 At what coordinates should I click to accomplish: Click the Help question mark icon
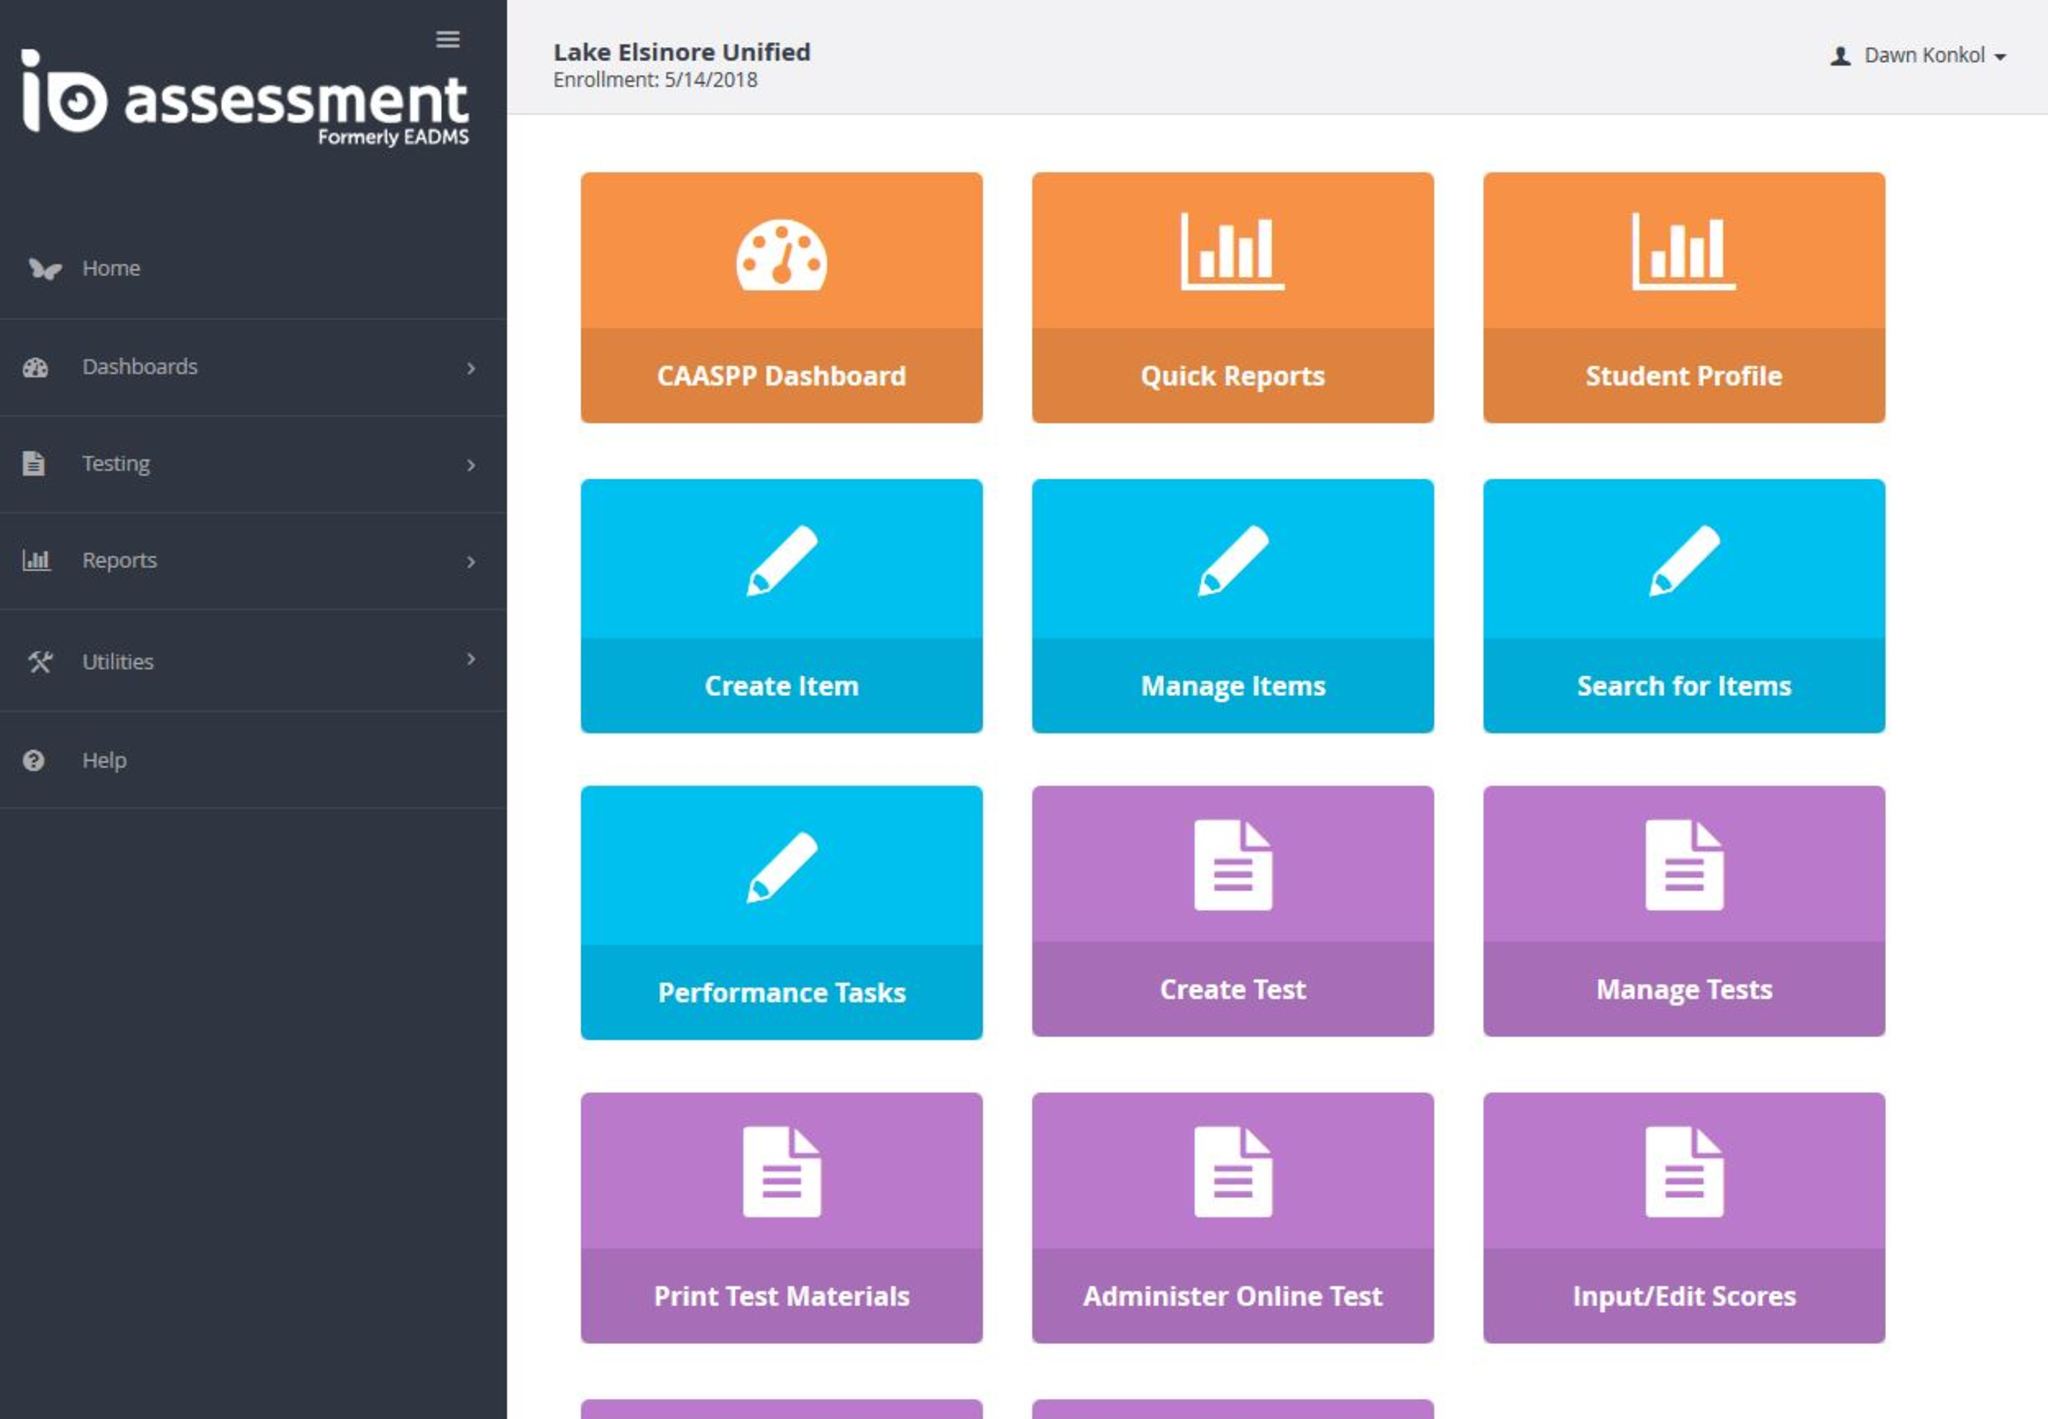[x=34, y=760]
